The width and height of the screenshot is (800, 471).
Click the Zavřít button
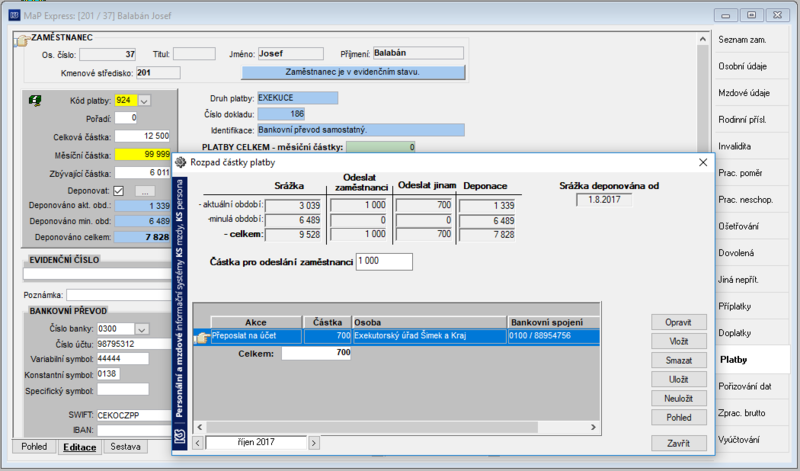pyautogui.click(x=679, y=443)
